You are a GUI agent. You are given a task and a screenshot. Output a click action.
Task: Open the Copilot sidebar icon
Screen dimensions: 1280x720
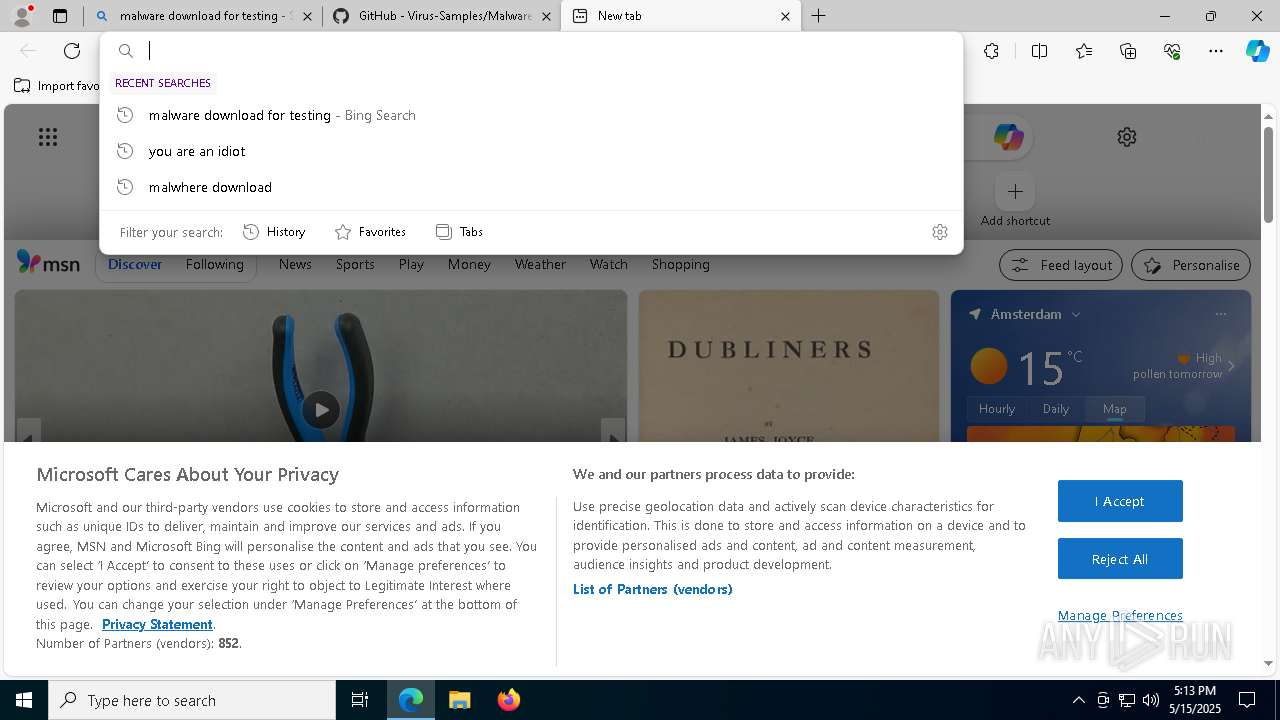1258,51
